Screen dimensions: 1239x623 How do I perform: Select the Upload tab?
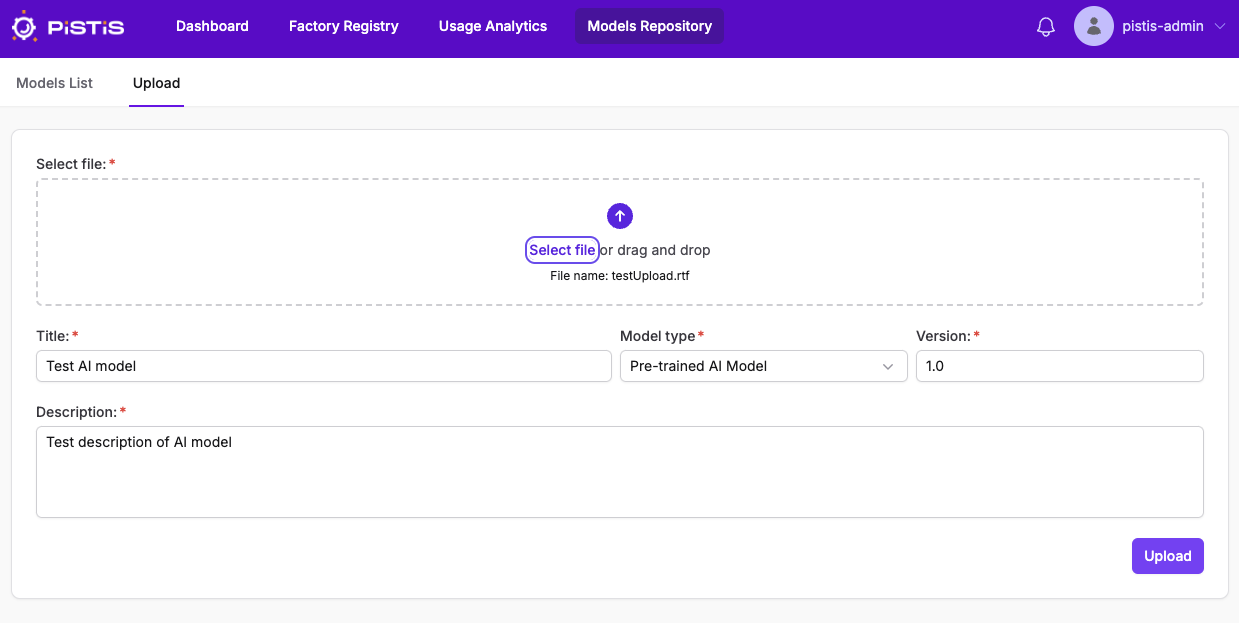[156, 83]
